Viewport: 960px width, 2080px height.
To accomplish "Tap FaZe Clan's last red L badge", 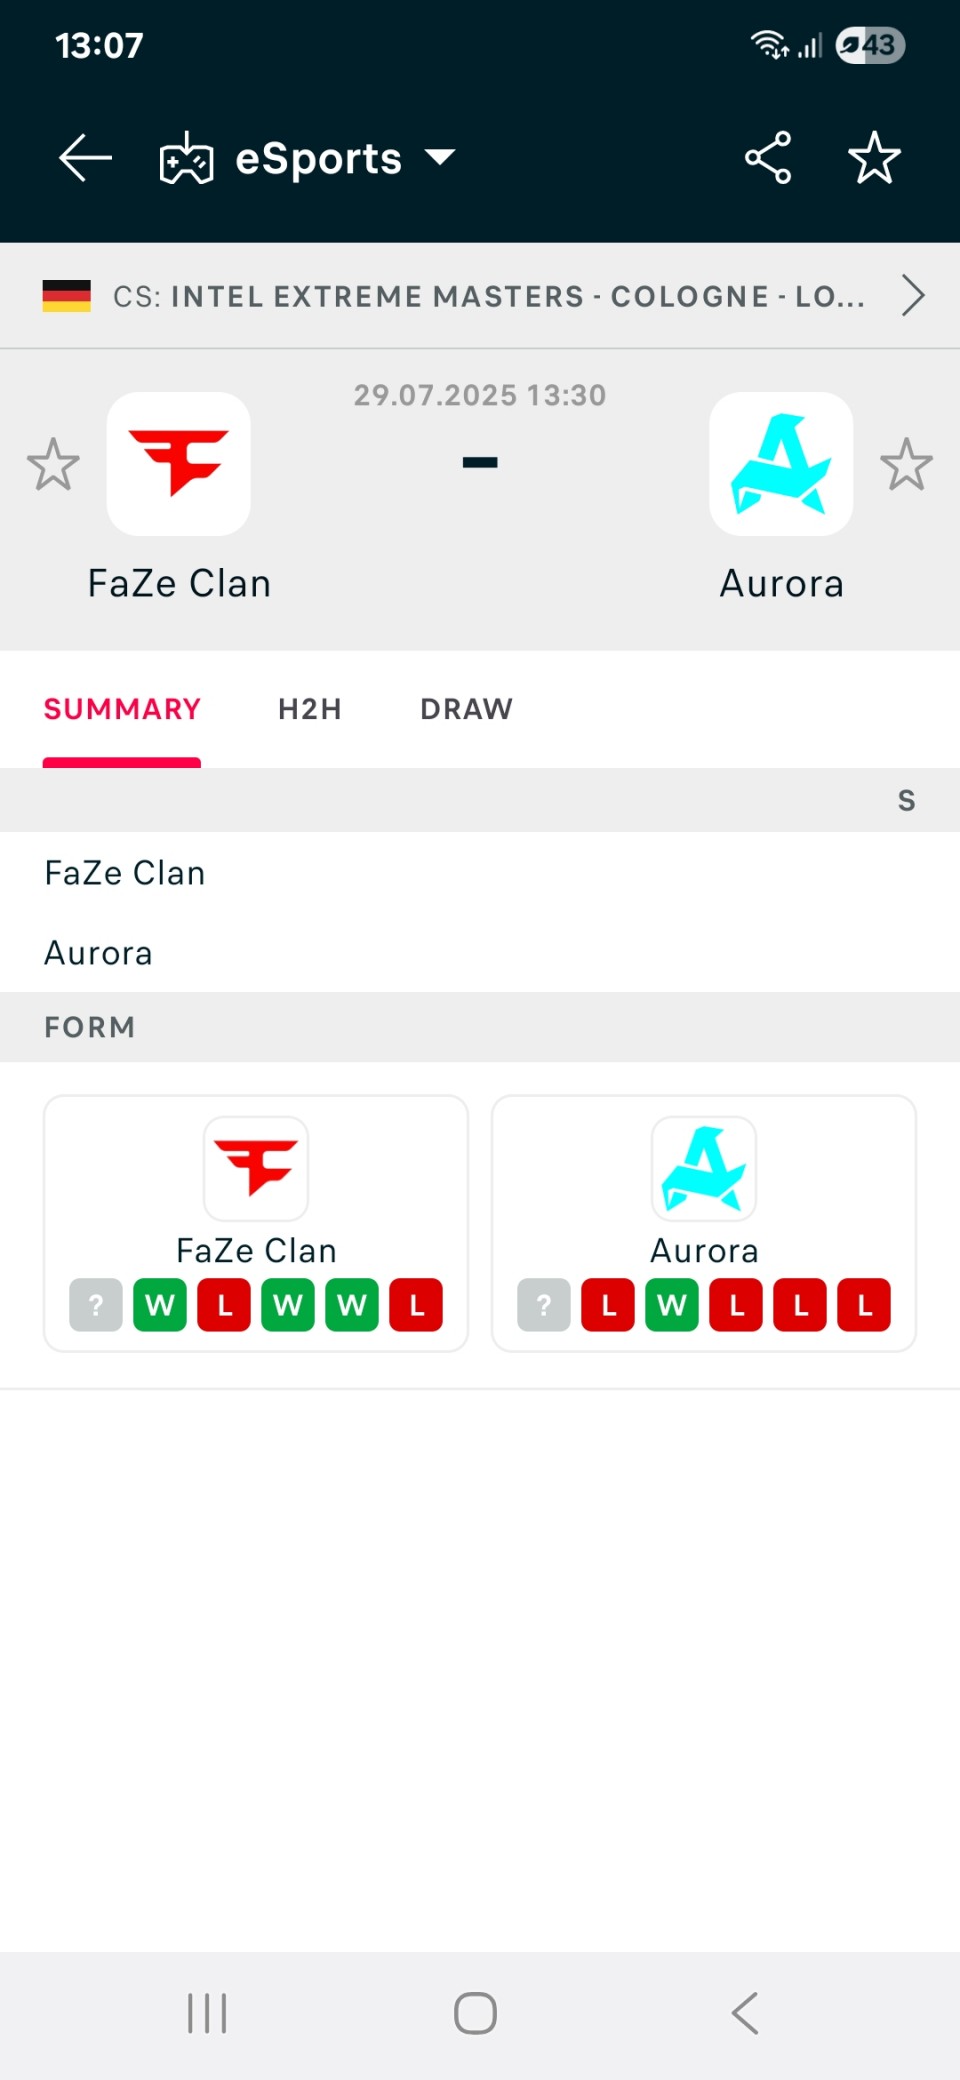I will pos(416,1305).
